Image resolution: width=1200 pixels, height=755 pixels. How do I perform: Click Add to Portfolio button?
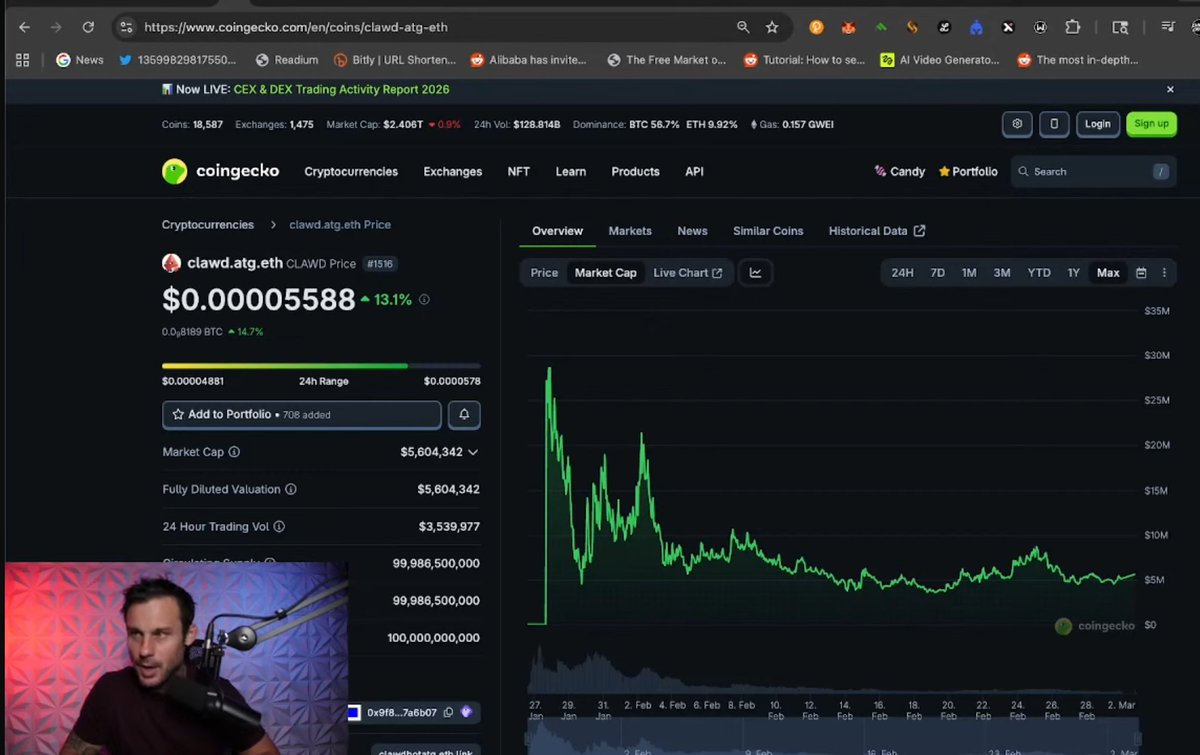(x=301, y=415)
